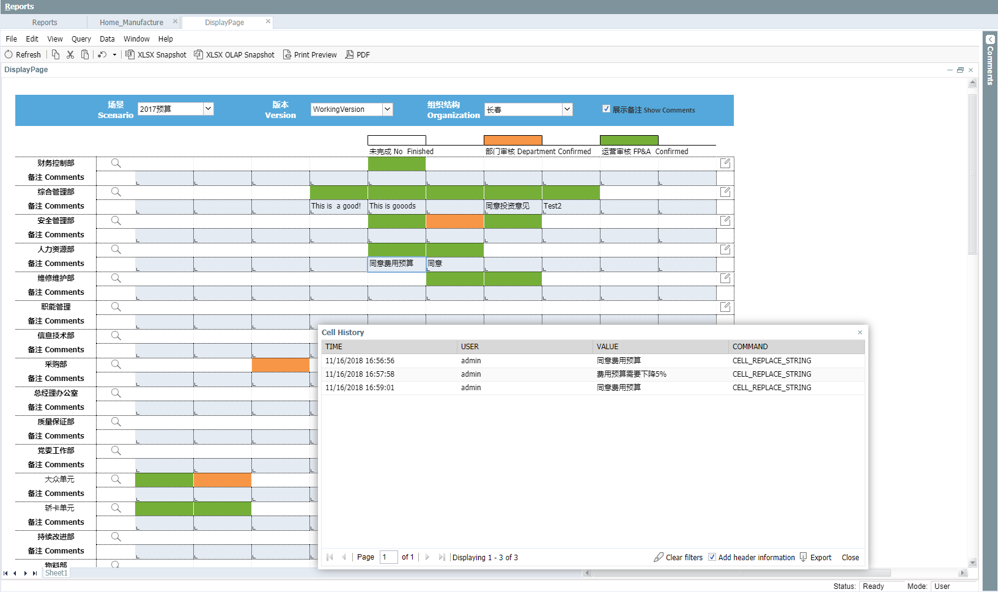The image size is (998, 592).
Task: Select the history row at 11/16/2018 16:57:58
Action: (593, 374)
